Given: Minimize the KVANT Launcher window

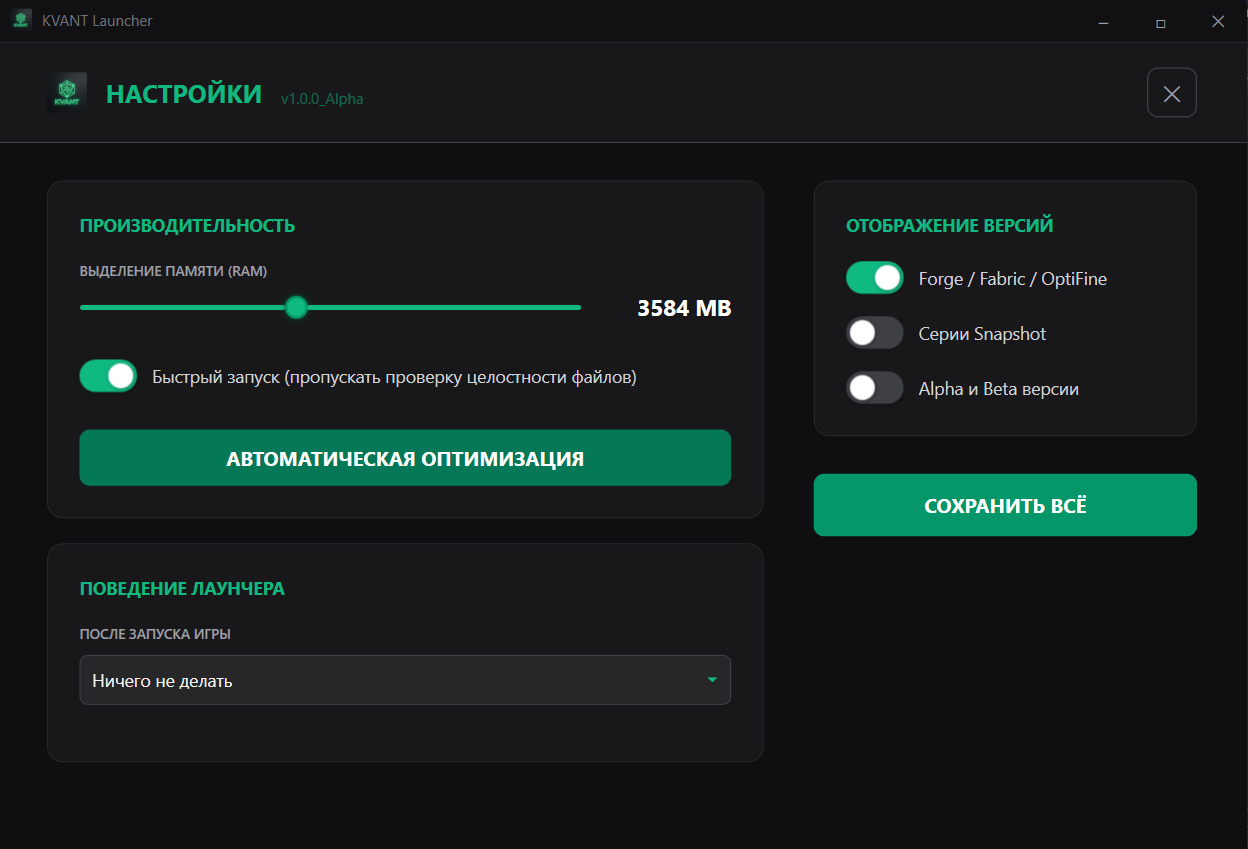Looking at the screenshot, I should click(1102, 21).
